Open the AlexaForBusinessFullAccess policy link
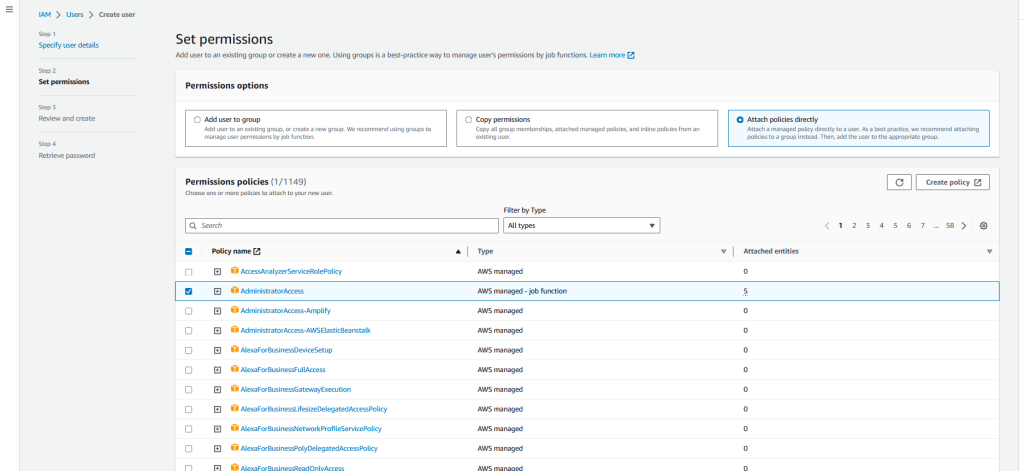The height and width of the screenshot is (471, 1024). coord(283,369)
